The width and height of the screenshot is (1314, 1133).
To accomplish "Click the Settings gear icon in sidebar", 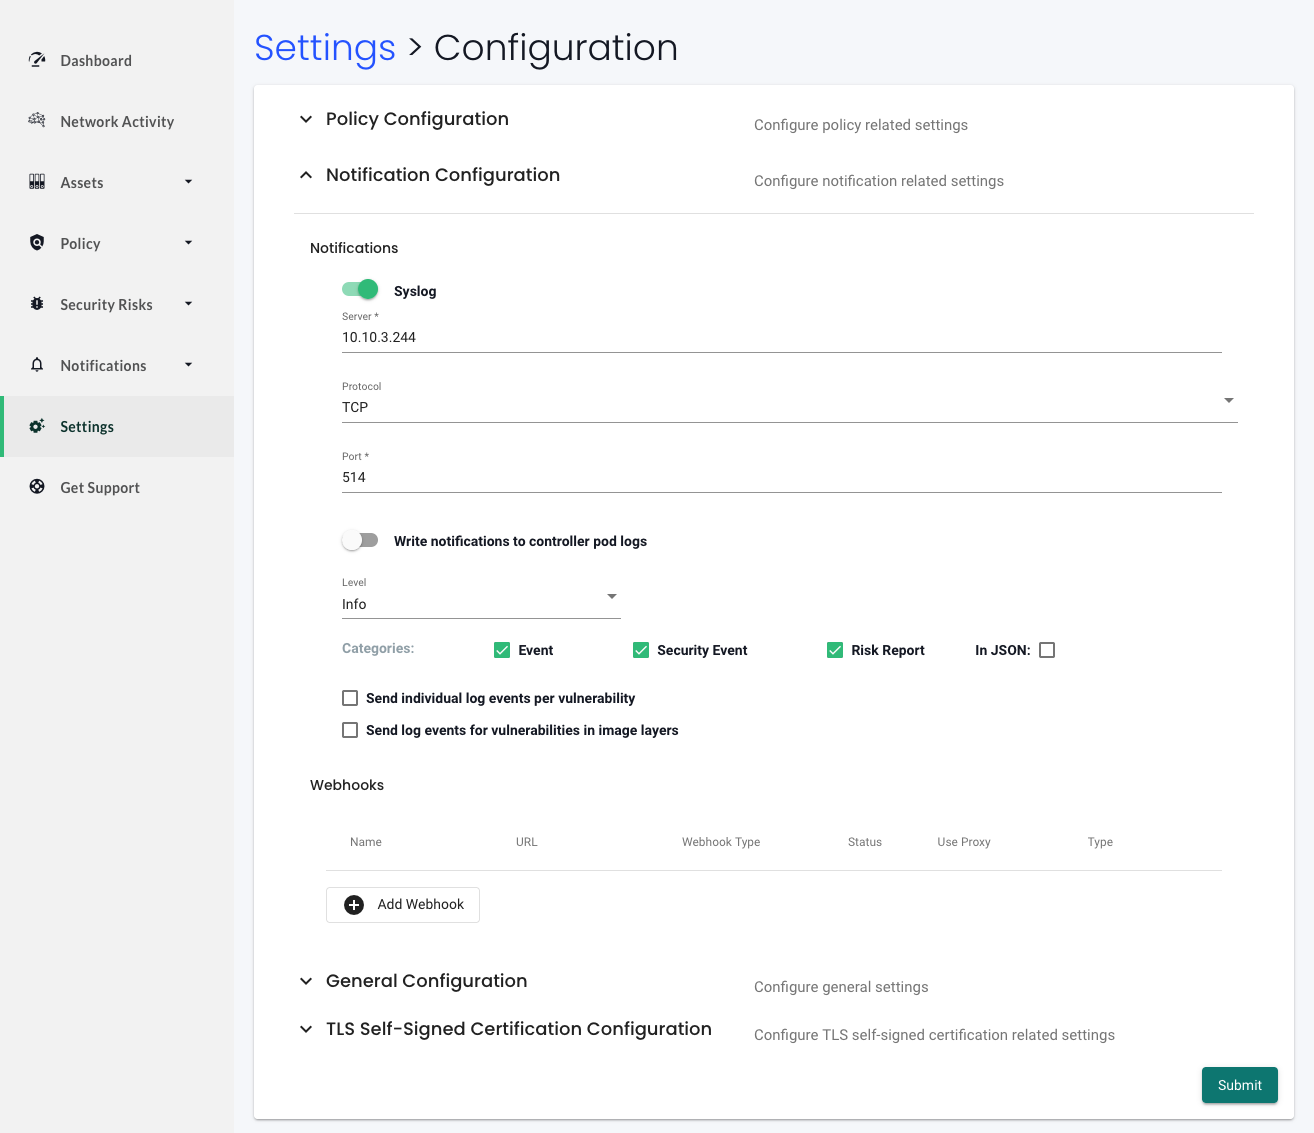I will tap(37, 426).
